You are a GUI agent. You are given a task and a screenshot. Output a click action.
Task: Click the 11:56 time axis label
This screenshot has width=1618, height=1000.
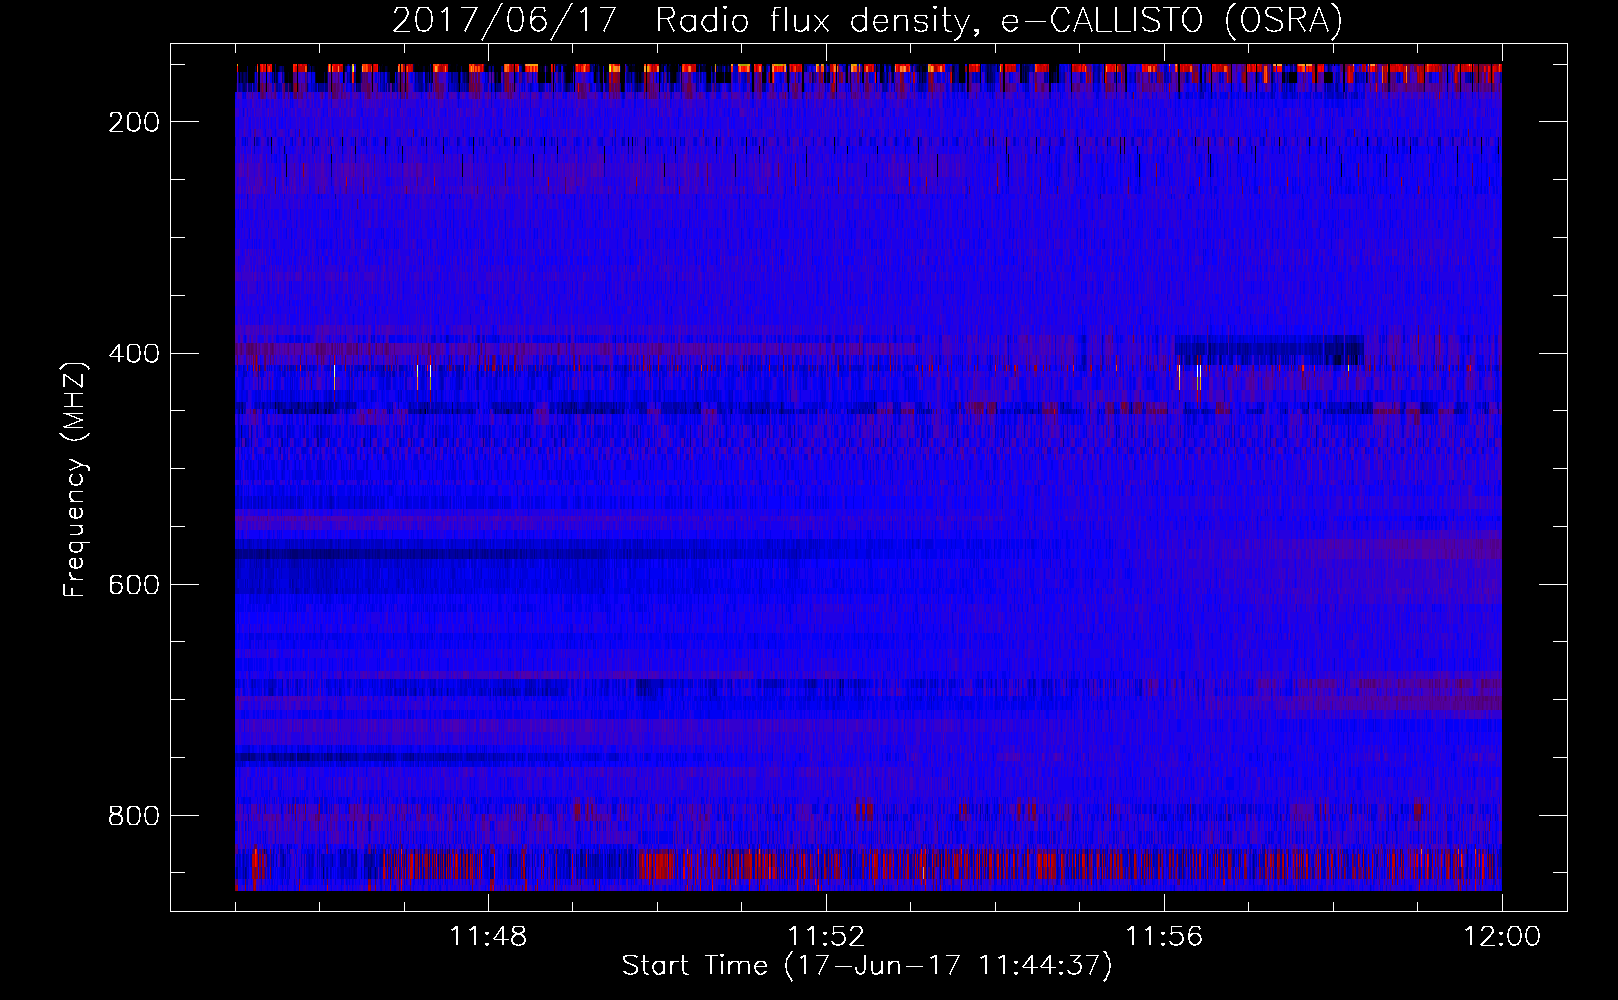point(1164,937)
